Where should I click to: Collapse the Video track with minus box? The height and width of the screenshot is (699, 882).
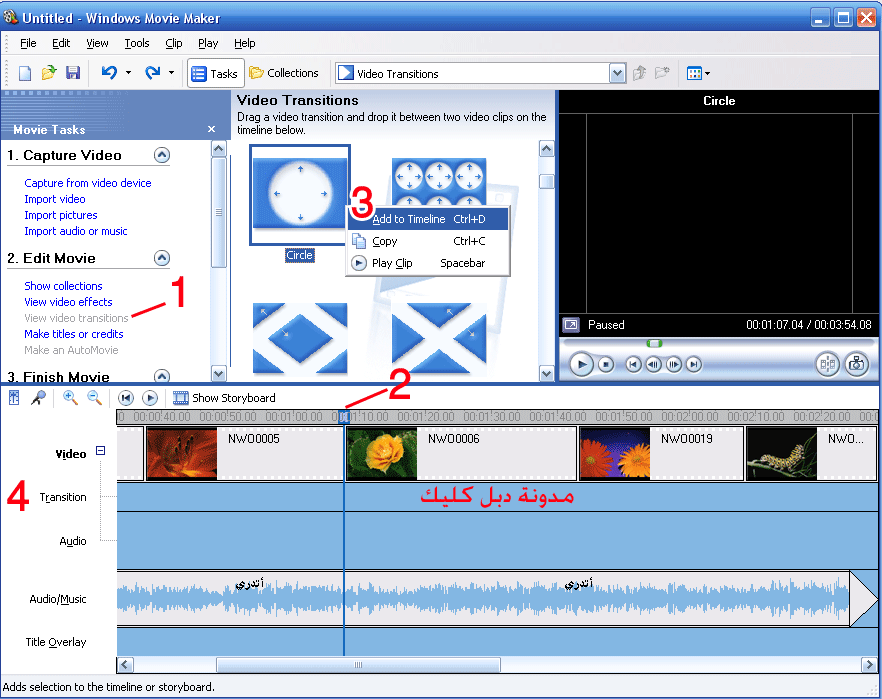100,450
